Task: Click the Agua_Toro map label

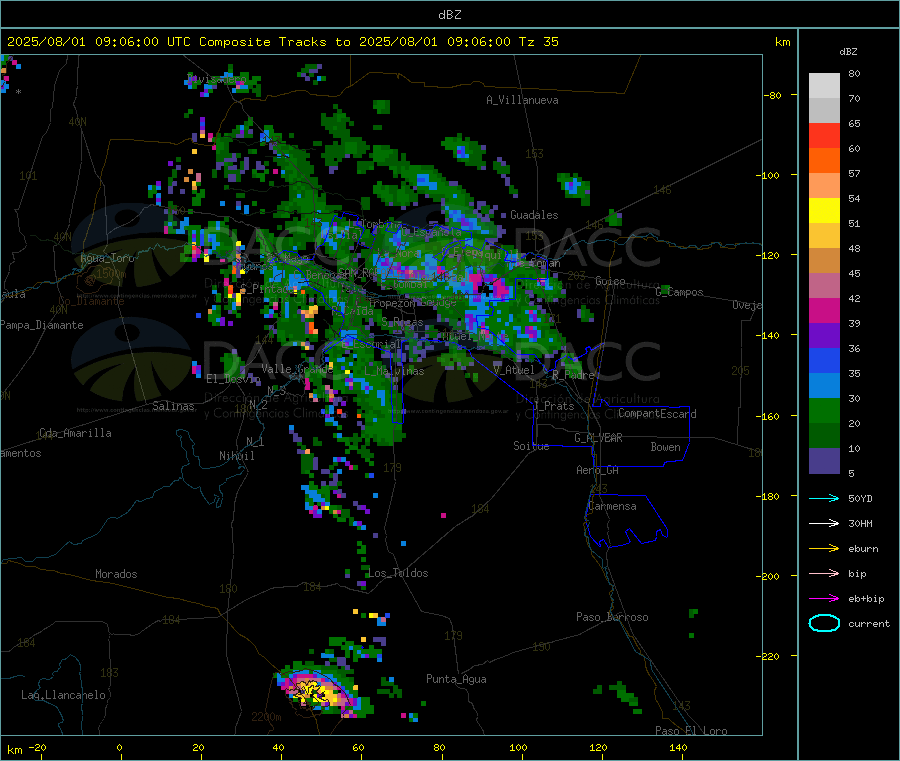Action: (x=107, y=258)
